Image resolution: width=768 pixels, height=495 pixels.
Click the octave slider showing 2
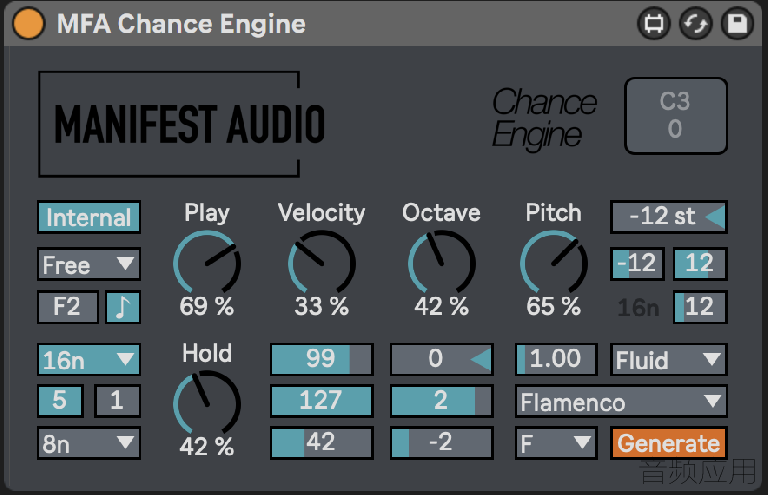(x=441, y=401)
